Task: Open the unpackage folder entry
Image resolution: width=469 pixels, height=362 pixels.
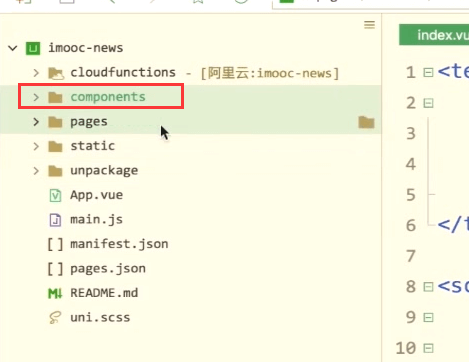Action: tap(104, 171)
